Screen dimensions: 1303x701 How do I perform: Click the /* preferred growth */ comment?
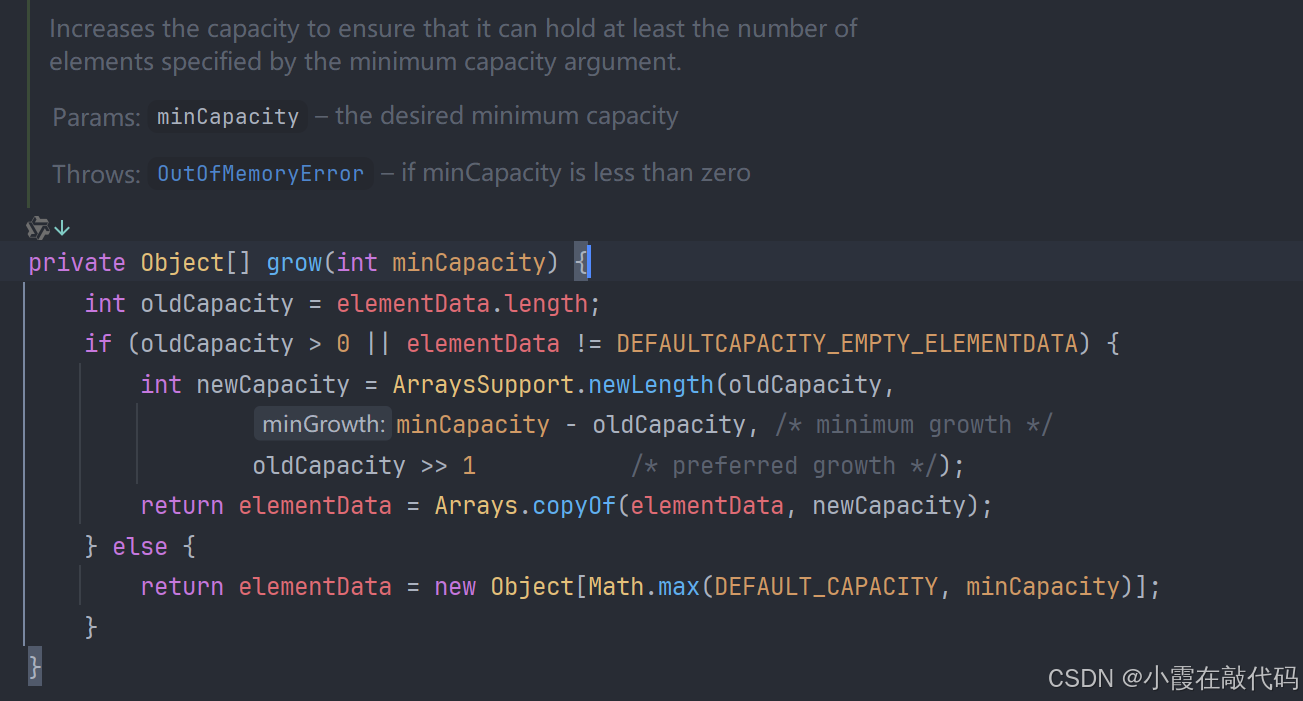tap(784, 466)
